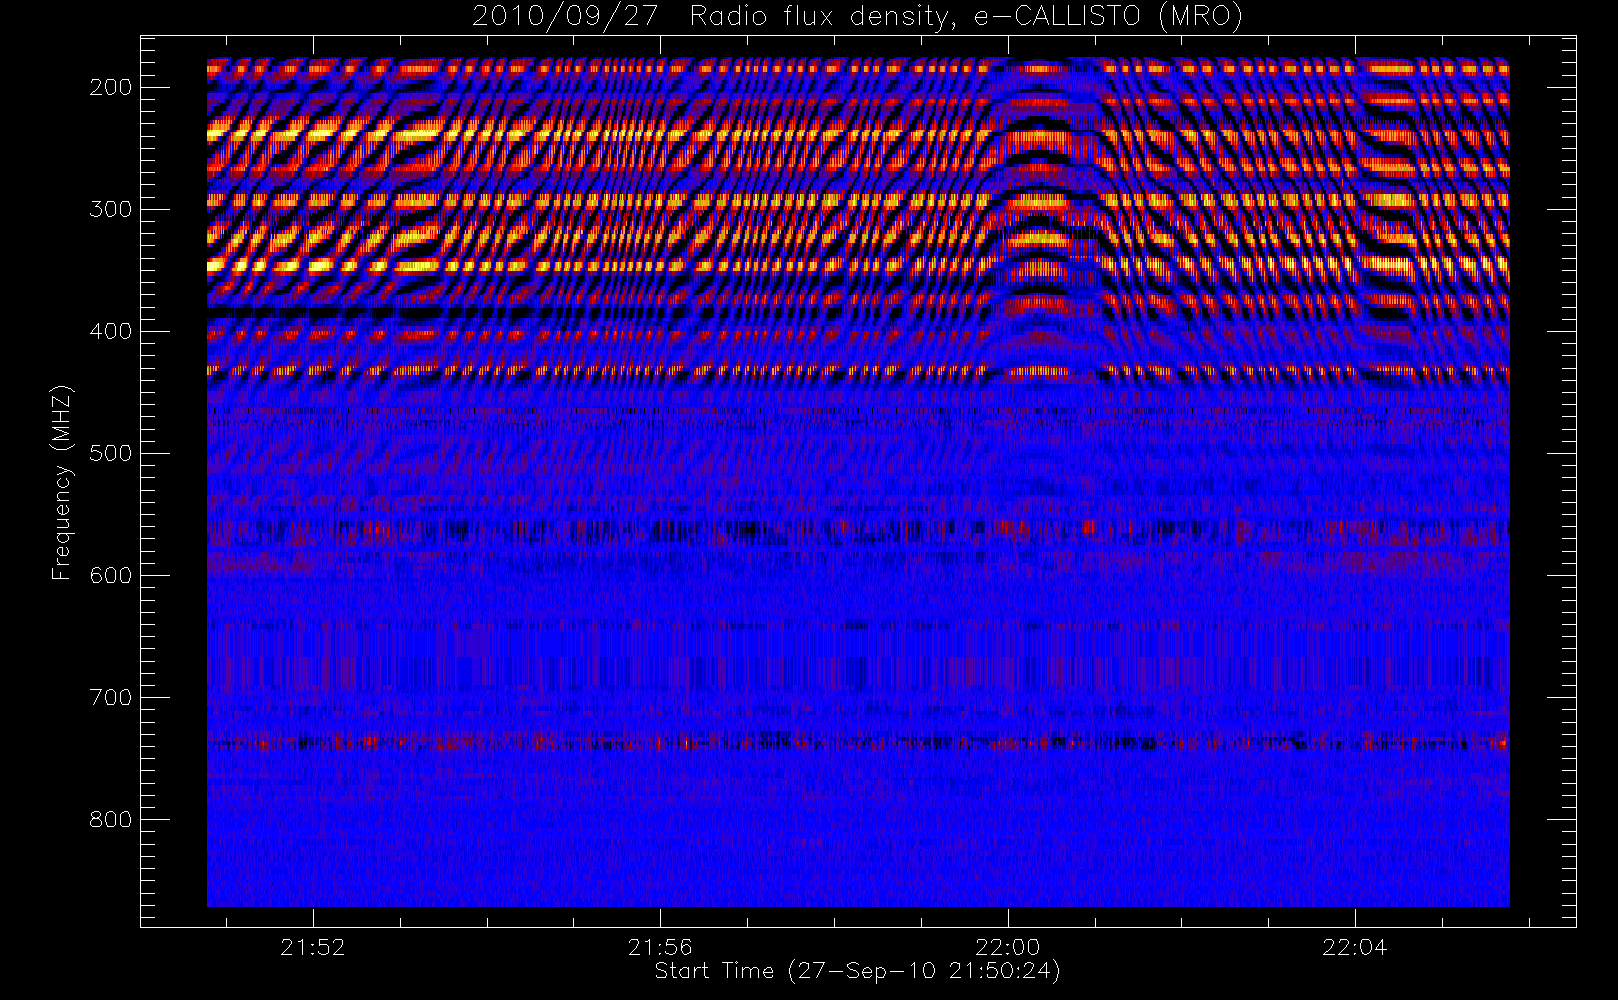Click the 800 frequency tick label
The image size is (1618, 1000).
[x=111, y=819]
